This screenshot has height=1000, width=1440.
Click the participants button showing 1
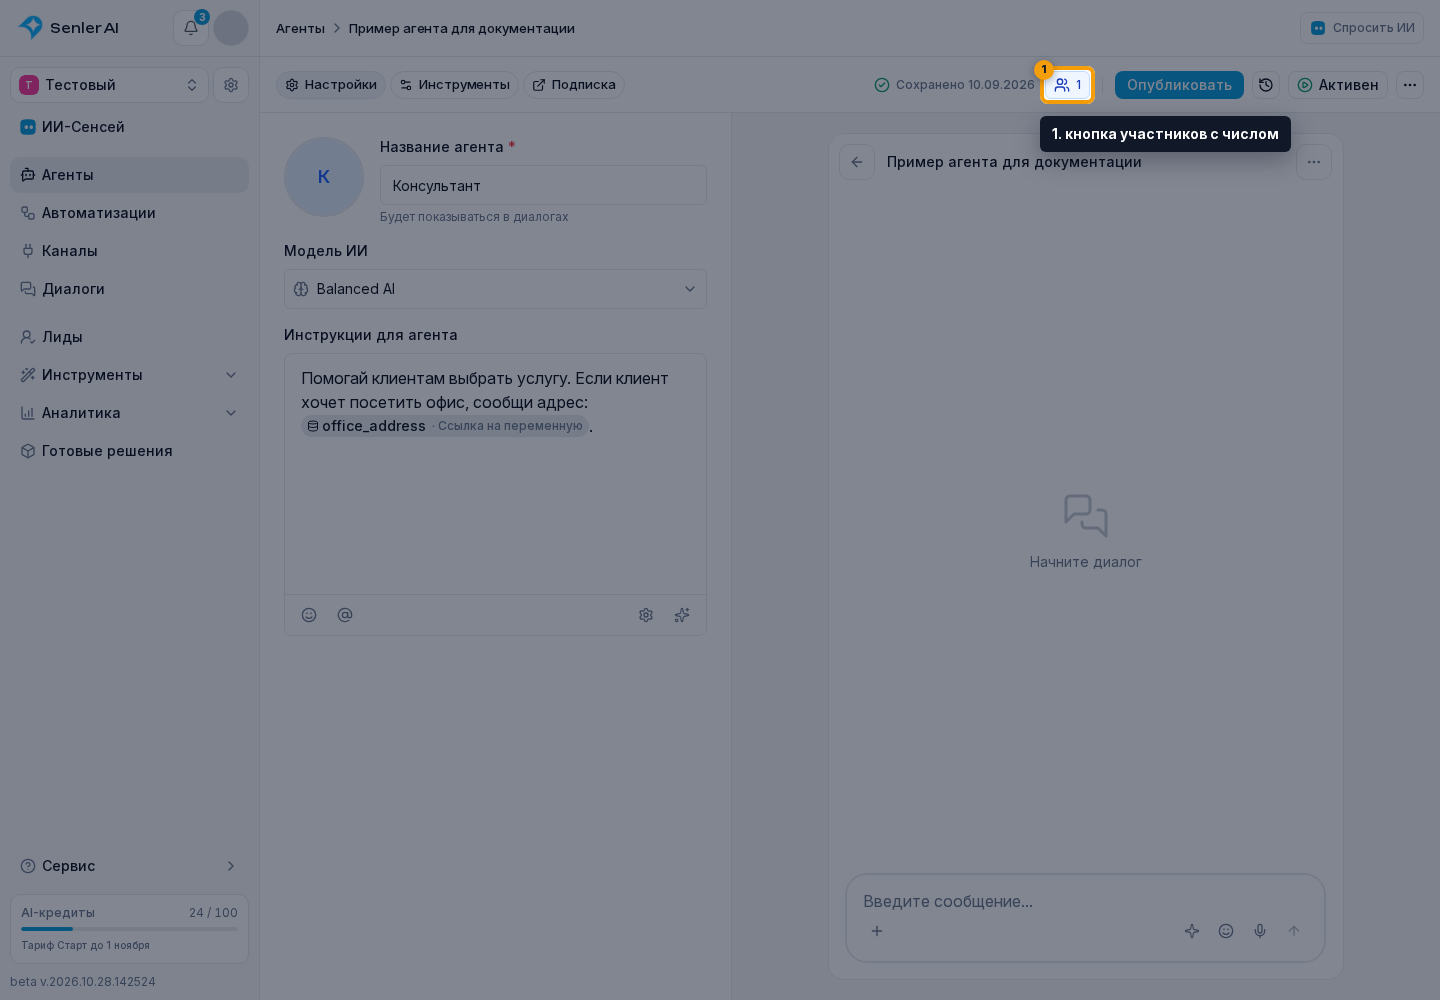pos(1068,85)
